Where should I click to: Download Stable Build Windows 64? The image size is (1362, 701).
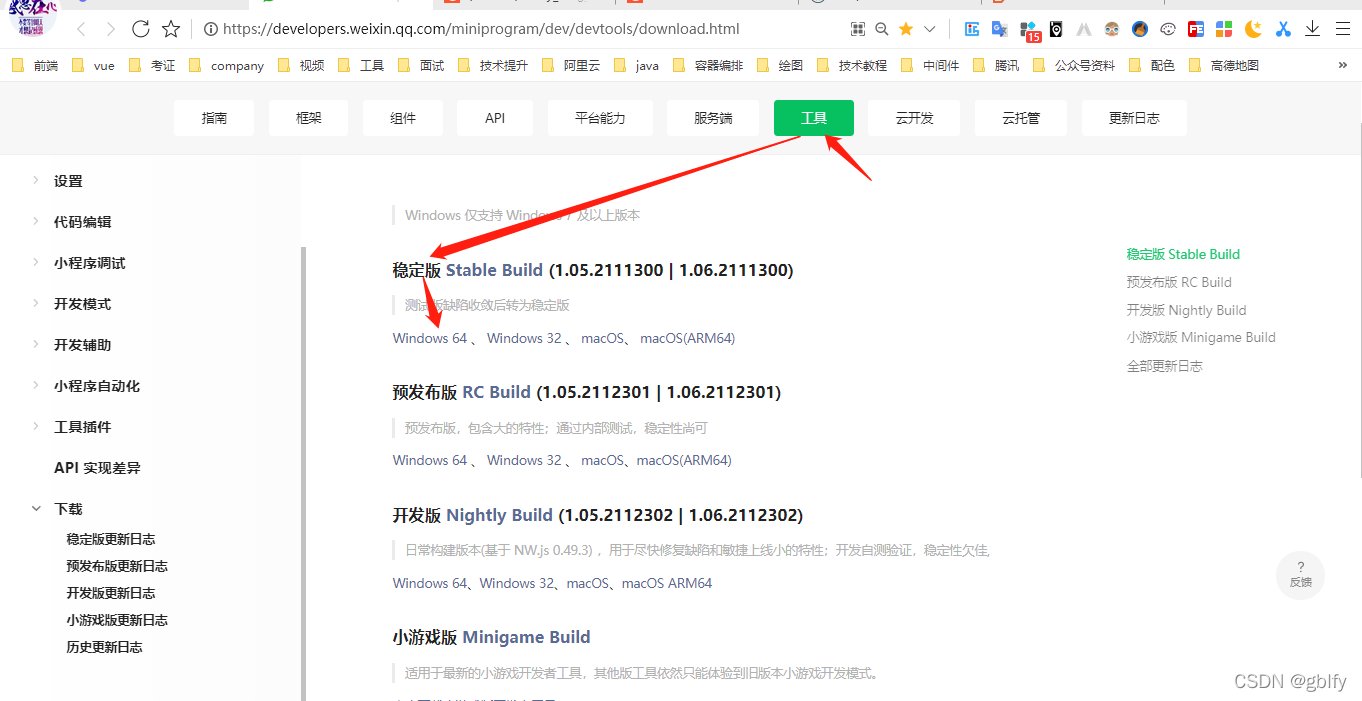coord(430,338)
